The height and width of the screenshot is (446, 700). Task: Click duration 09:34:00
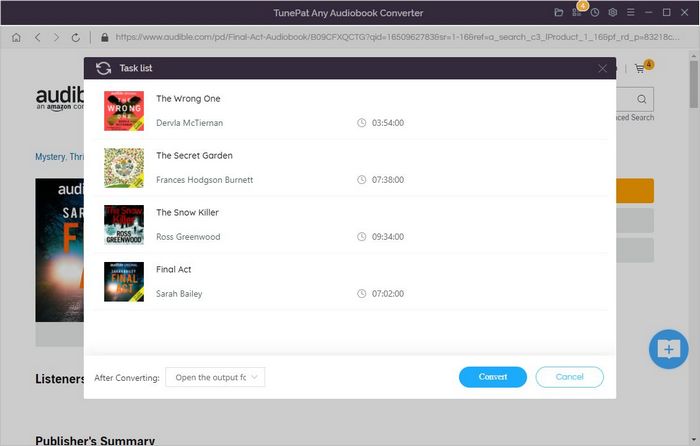(388, 237)
